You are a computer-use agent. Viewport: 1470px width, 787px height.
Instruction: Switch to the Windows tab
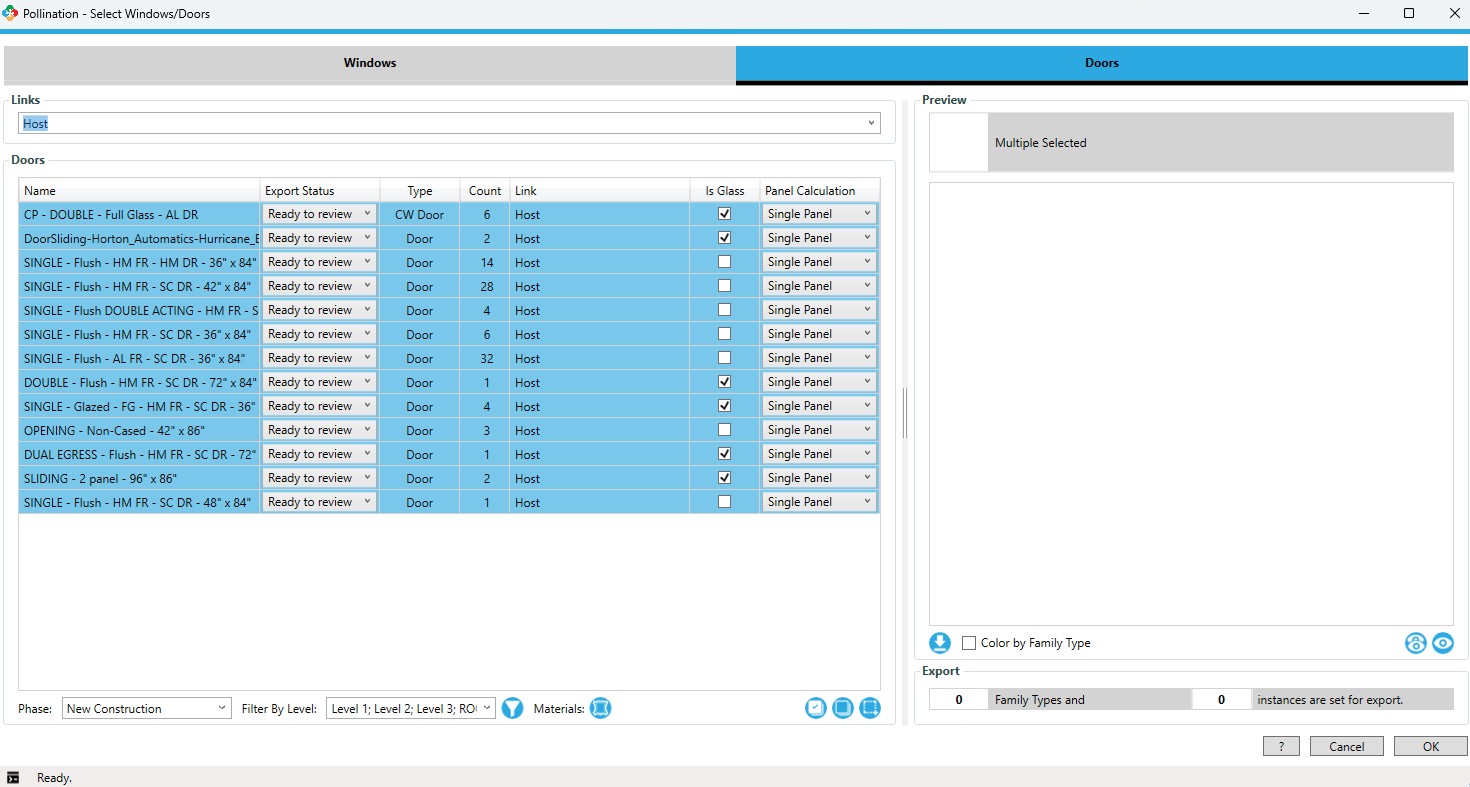370,63
